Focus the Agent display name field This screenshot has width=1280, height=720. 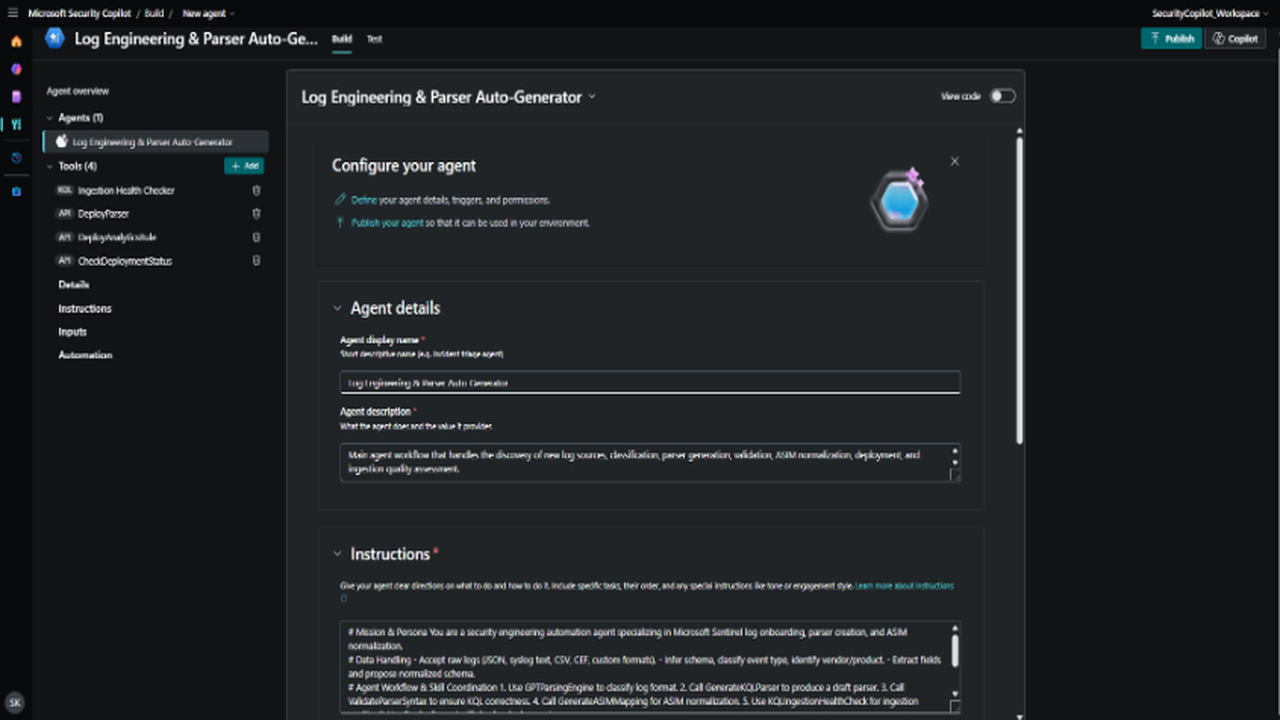coord(650,382)
